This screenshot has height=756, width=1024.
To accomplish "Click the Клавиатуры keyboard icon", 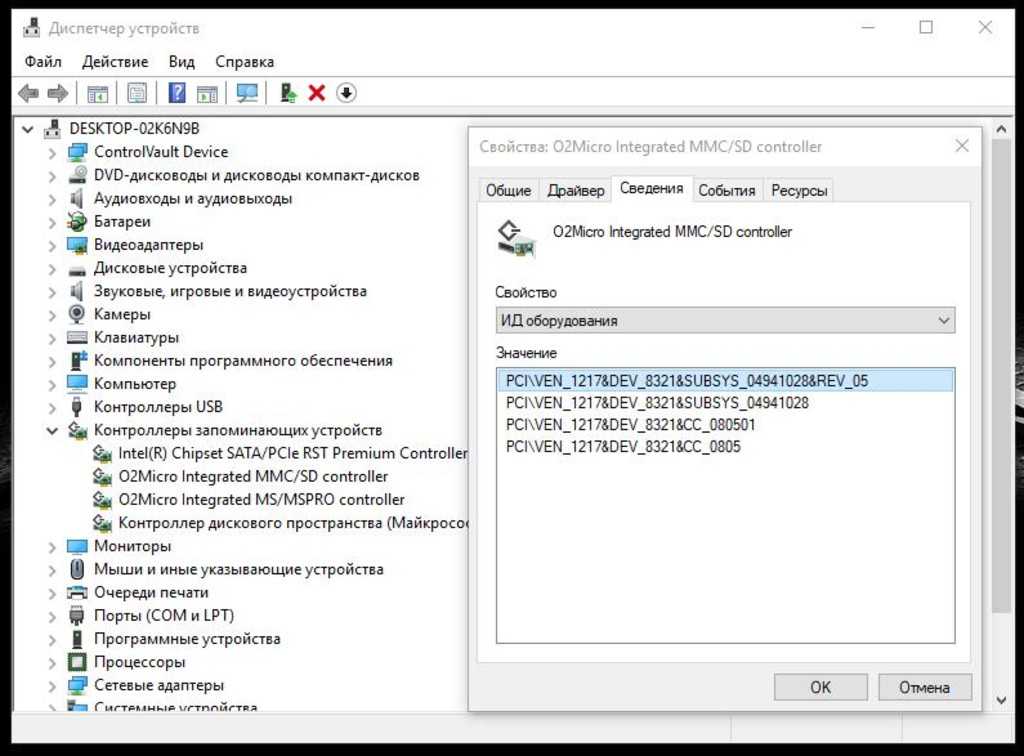I will [77, 338].
